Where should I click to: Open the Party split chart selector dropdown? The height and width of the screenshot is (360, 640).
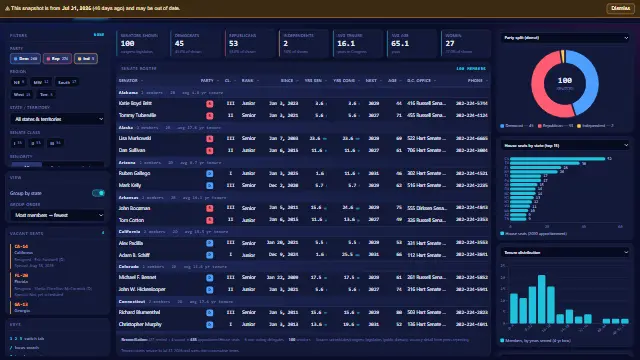coord(565,38)
